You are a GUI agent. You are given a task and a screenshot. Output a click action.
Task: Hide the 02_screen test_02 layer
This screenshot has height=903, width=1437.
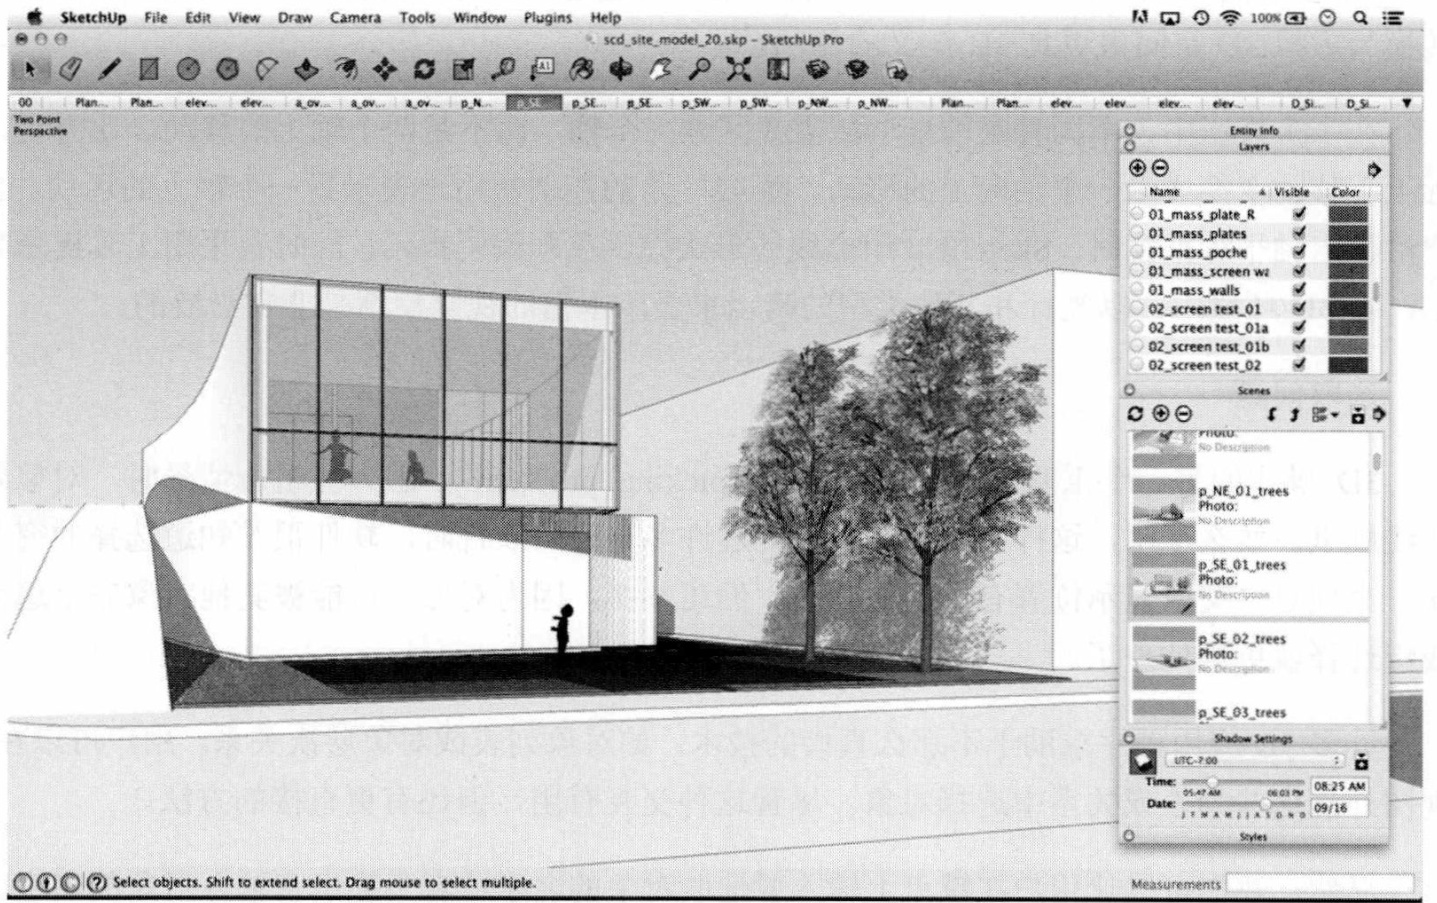pyautogui.click(x=1299, y=365)
